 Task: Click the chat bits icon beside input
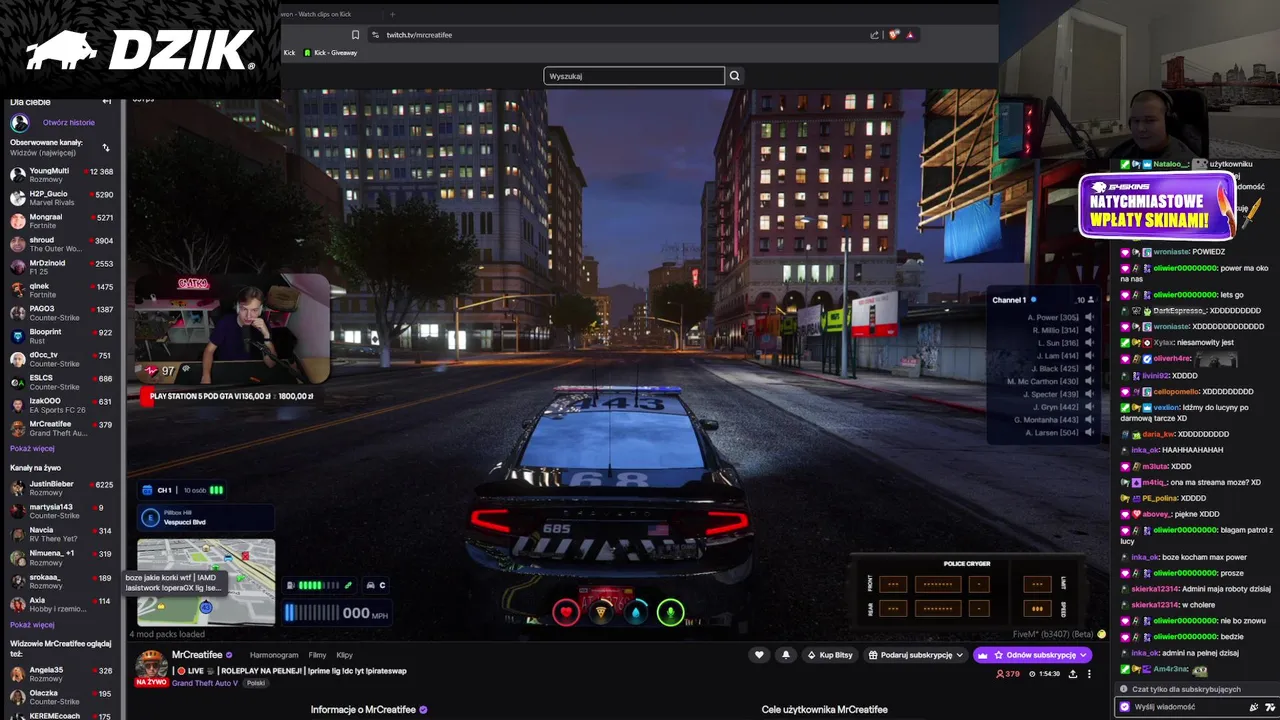(1254, 707)
